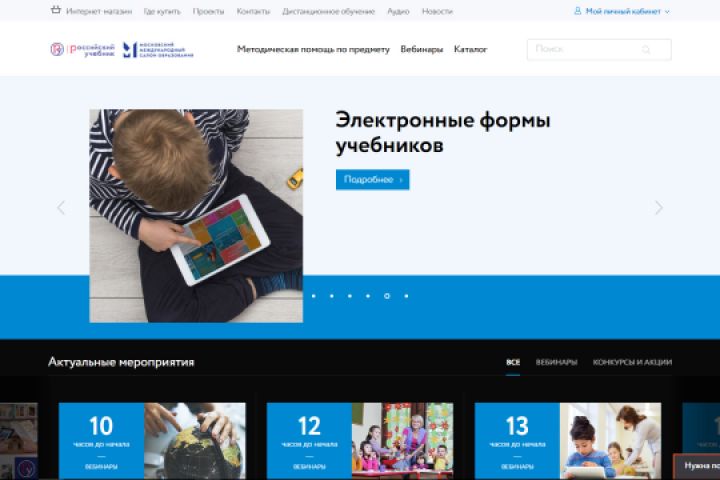
Task: Open Новости in the top bar
Action: [437, 11]
